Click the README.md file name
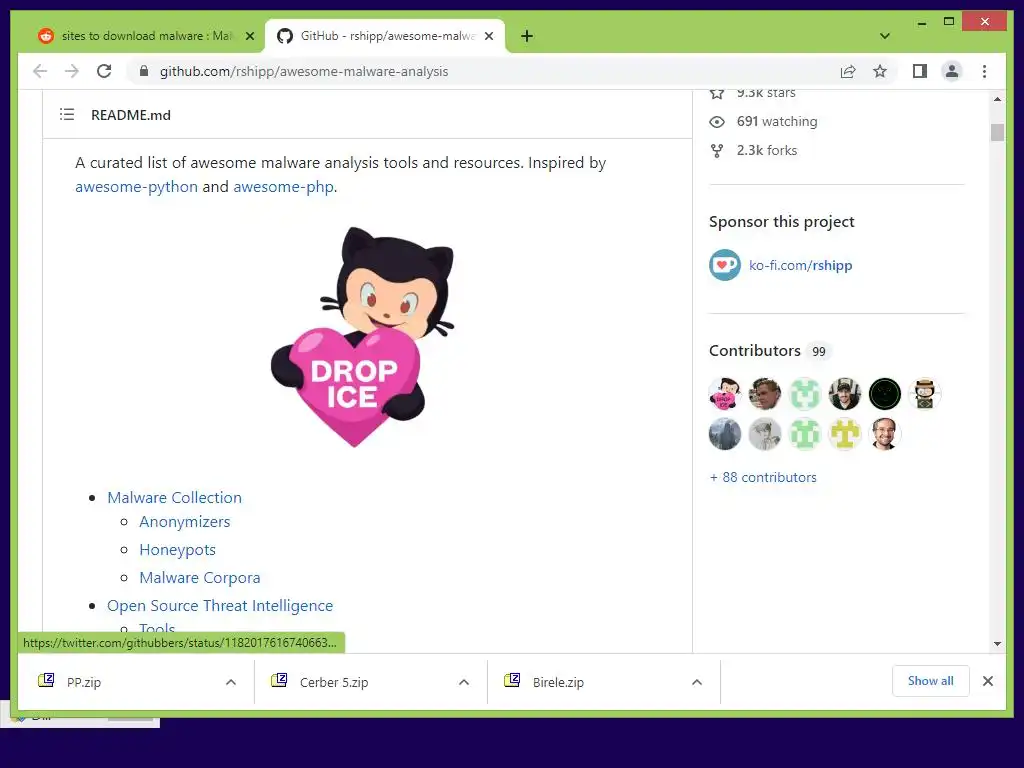The image size is (1024, 768). tap(131, 115)
